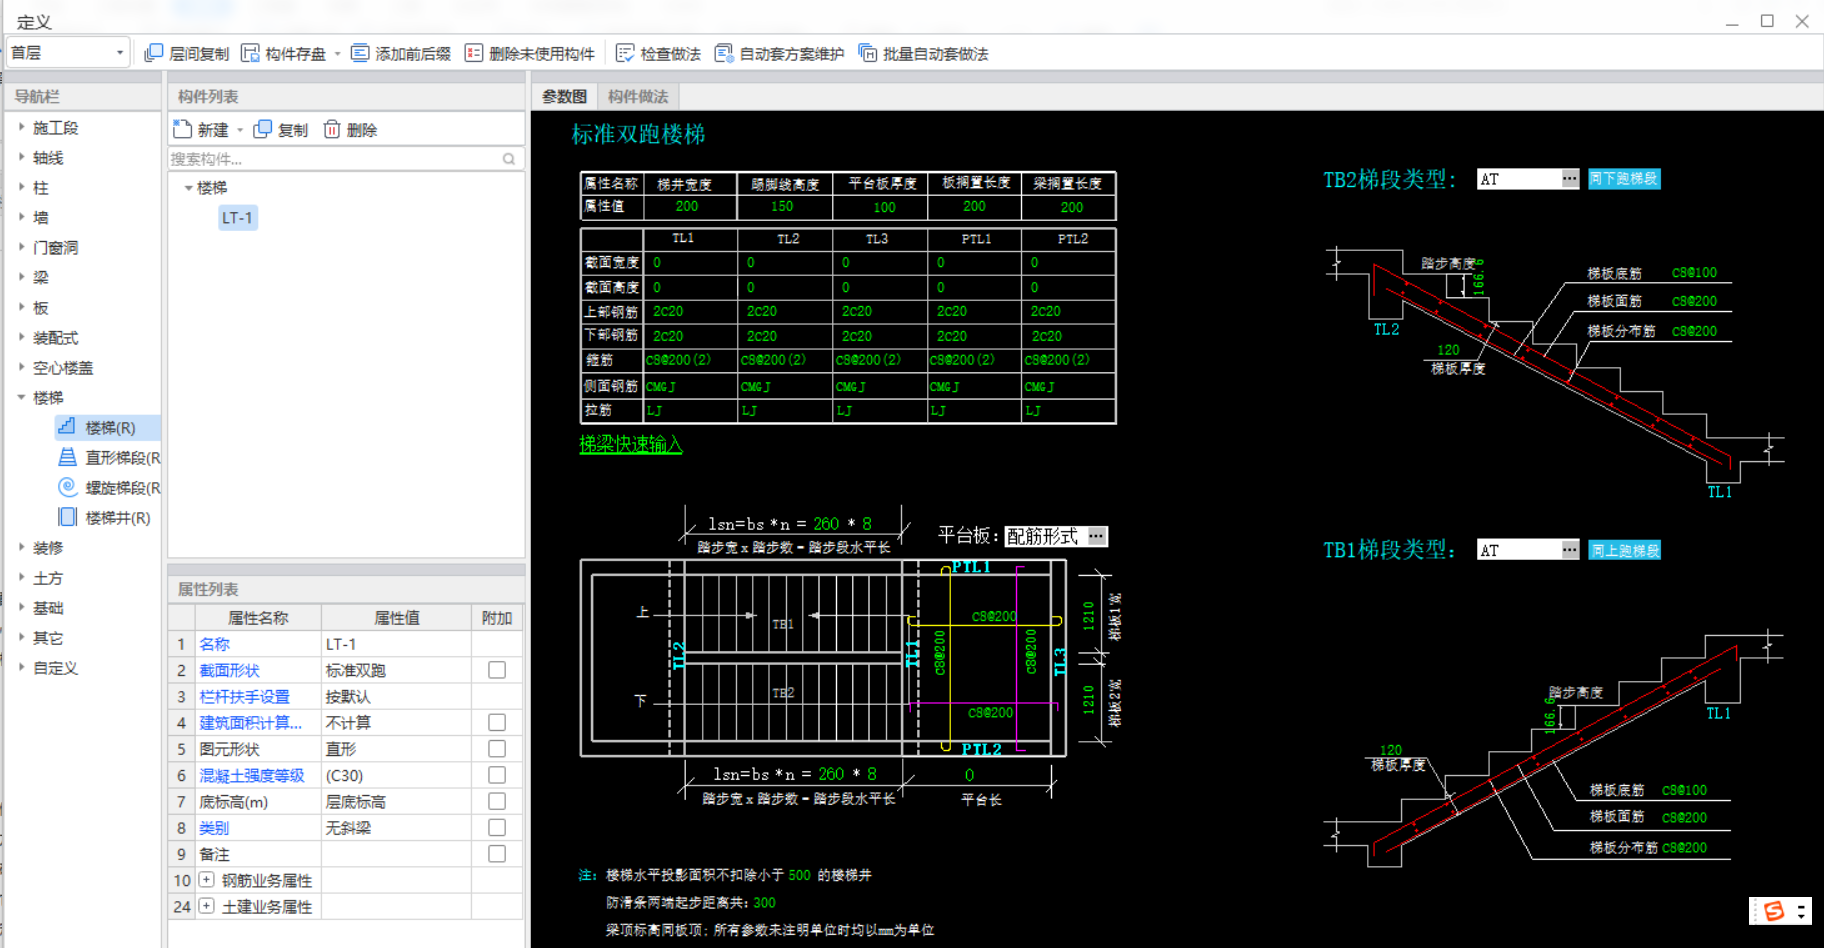
Task: Click the search magnifier icon
Action: 509,159
